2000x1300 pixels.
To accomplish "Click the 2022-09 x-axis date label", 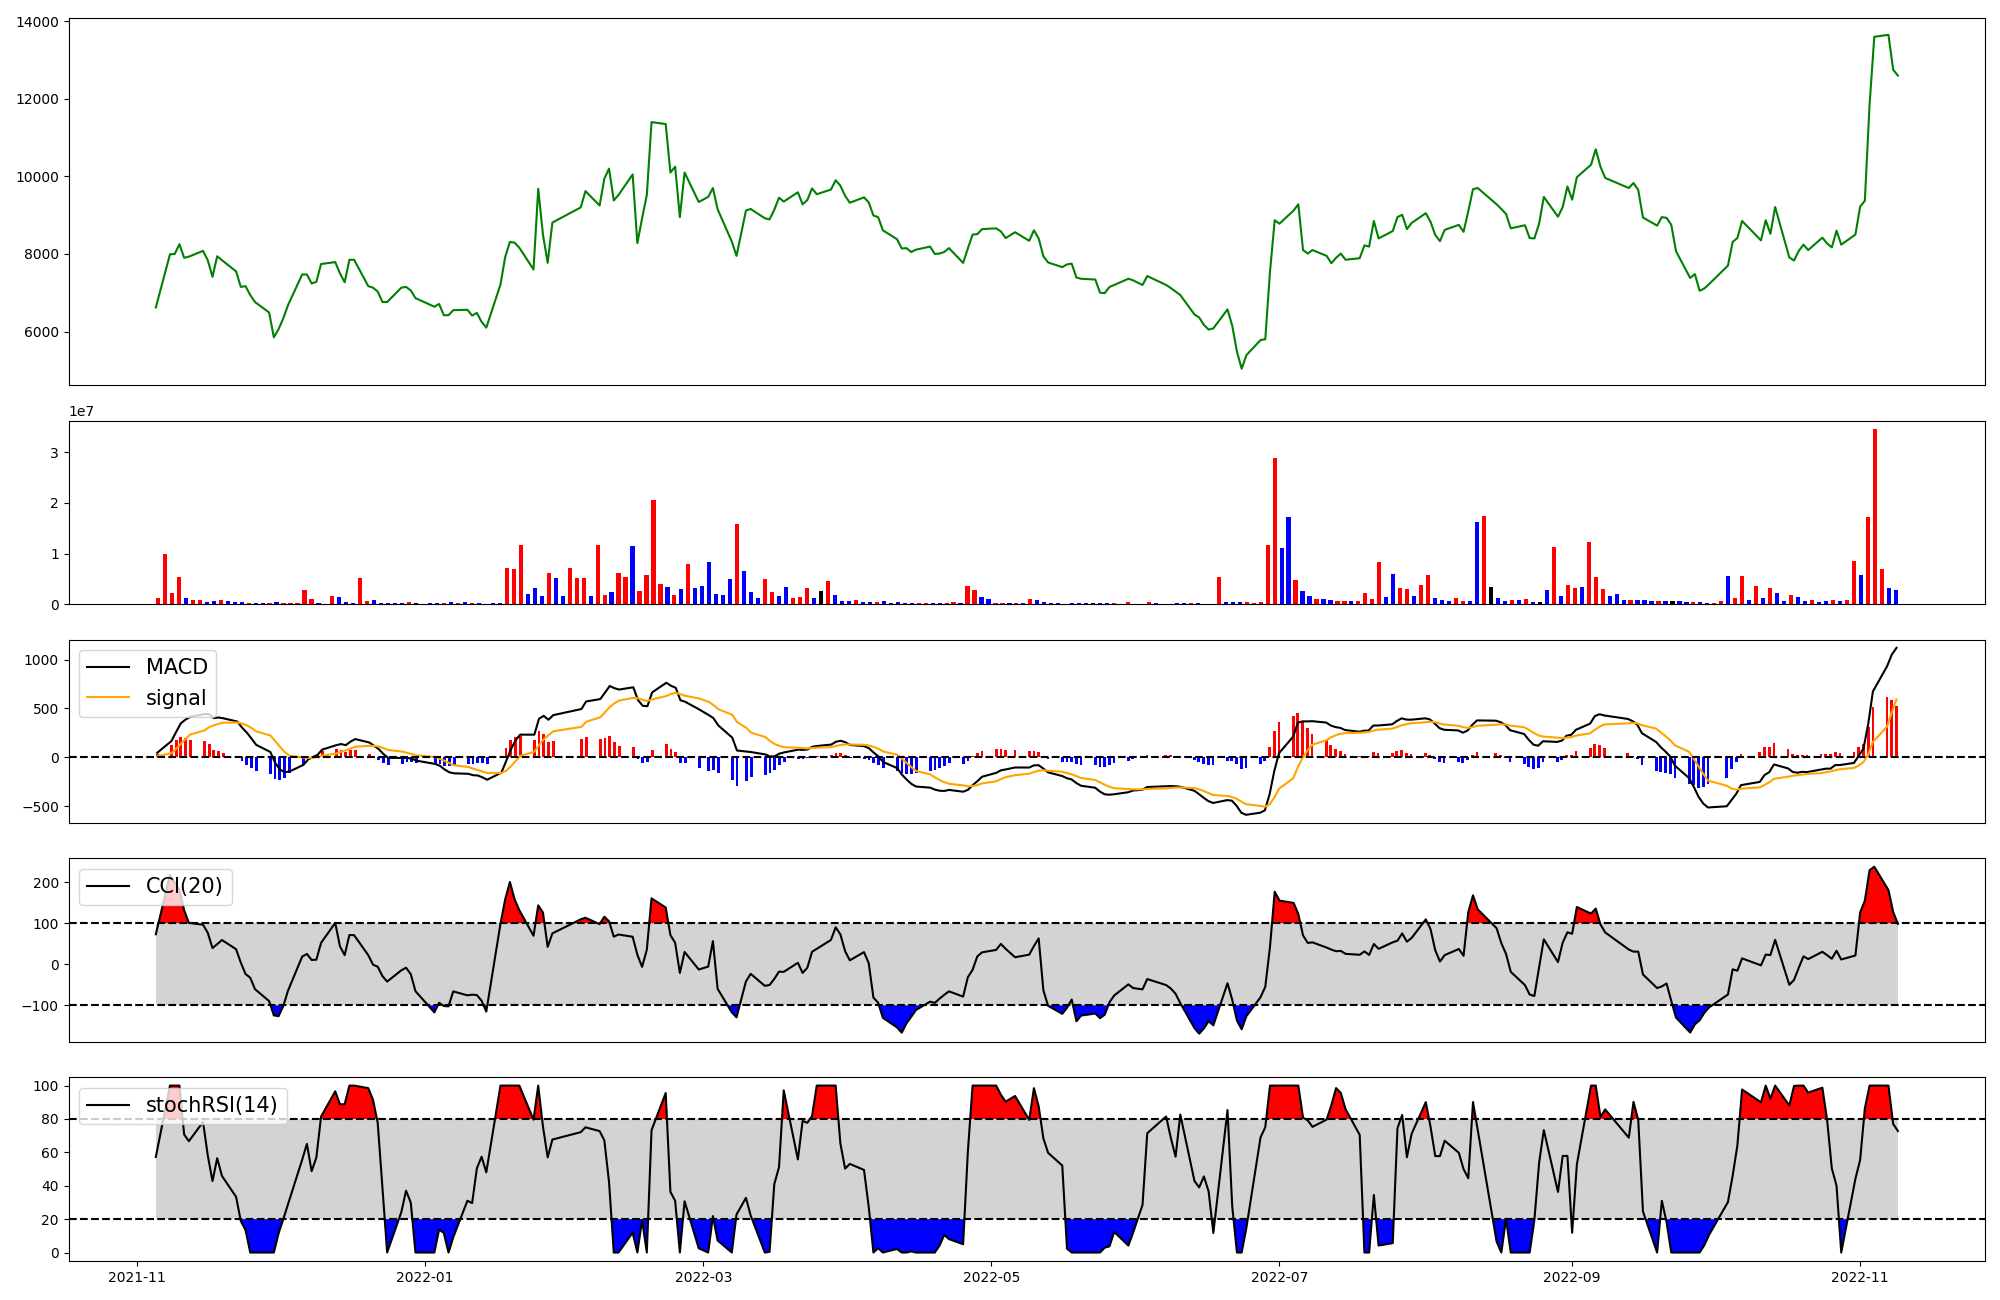I will pos(1572,1277).
